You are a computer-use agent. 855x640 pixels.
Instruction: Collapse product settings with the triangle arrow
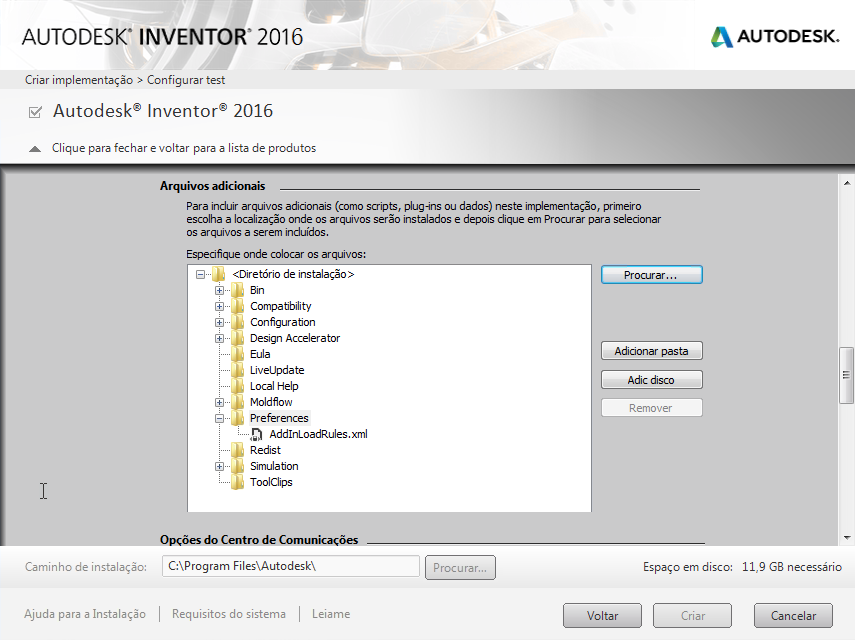(35, 149)
